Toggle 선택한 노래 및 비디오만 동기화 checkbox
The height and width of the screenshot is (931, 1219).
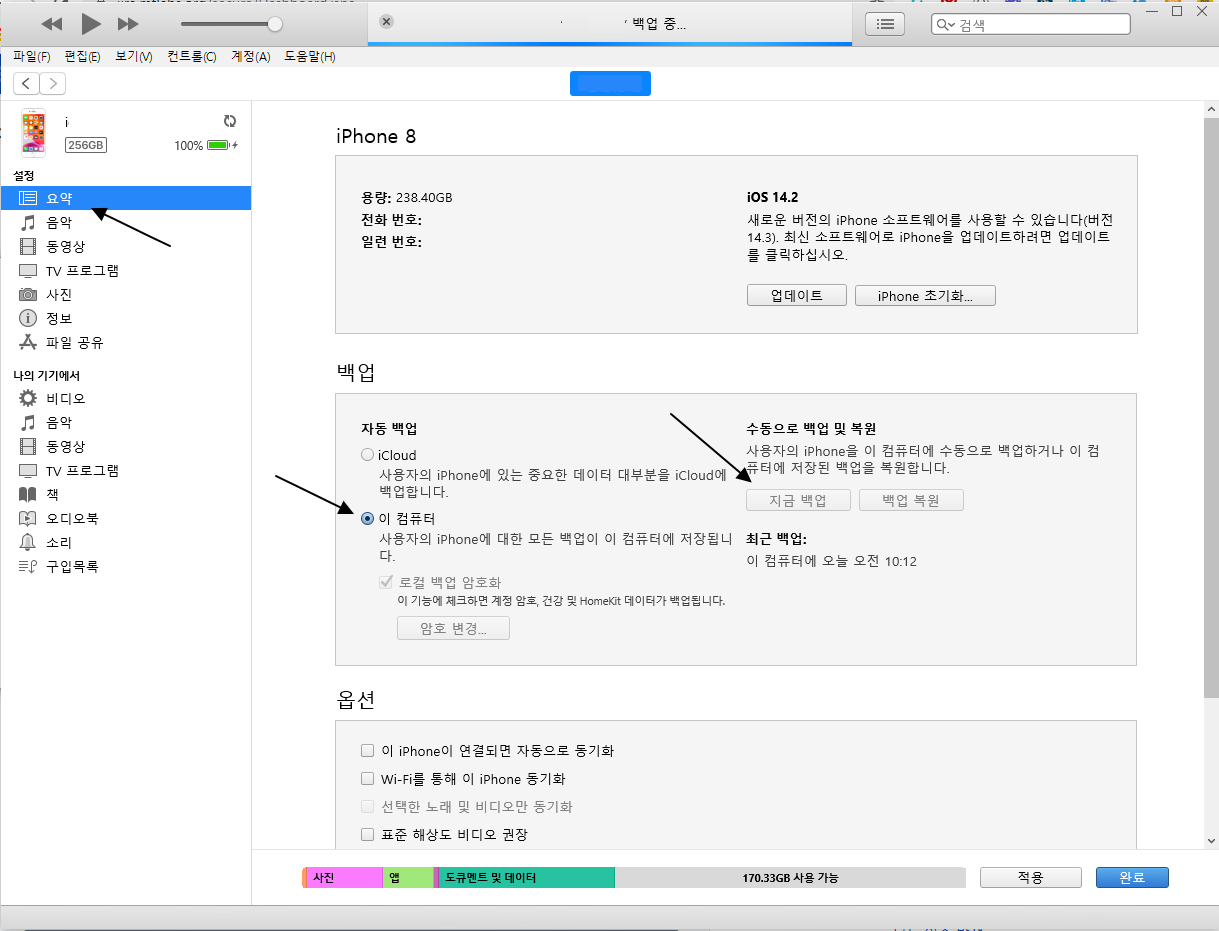pyautogui.click(x=367, y=806)
